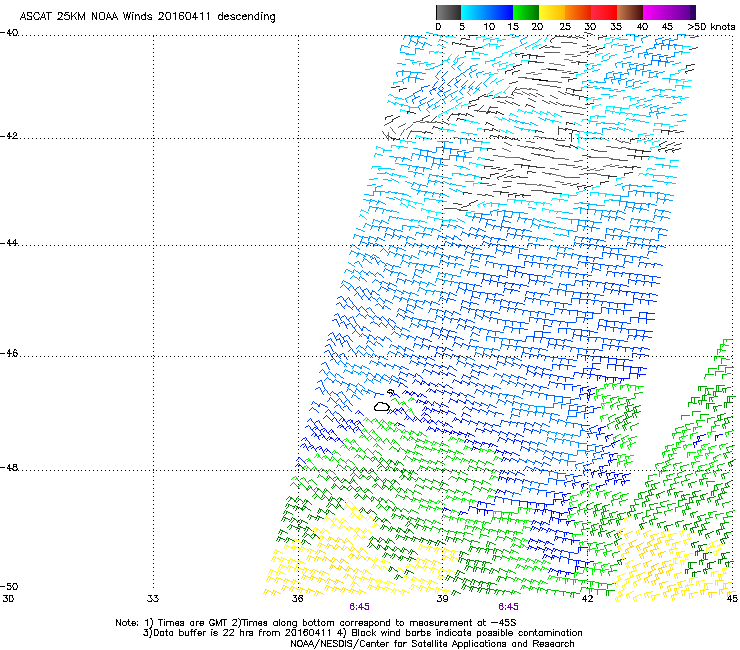Screen dimensions: 740x650
Task: Click the '>50 knots' legend label
Action: [712, 27]
